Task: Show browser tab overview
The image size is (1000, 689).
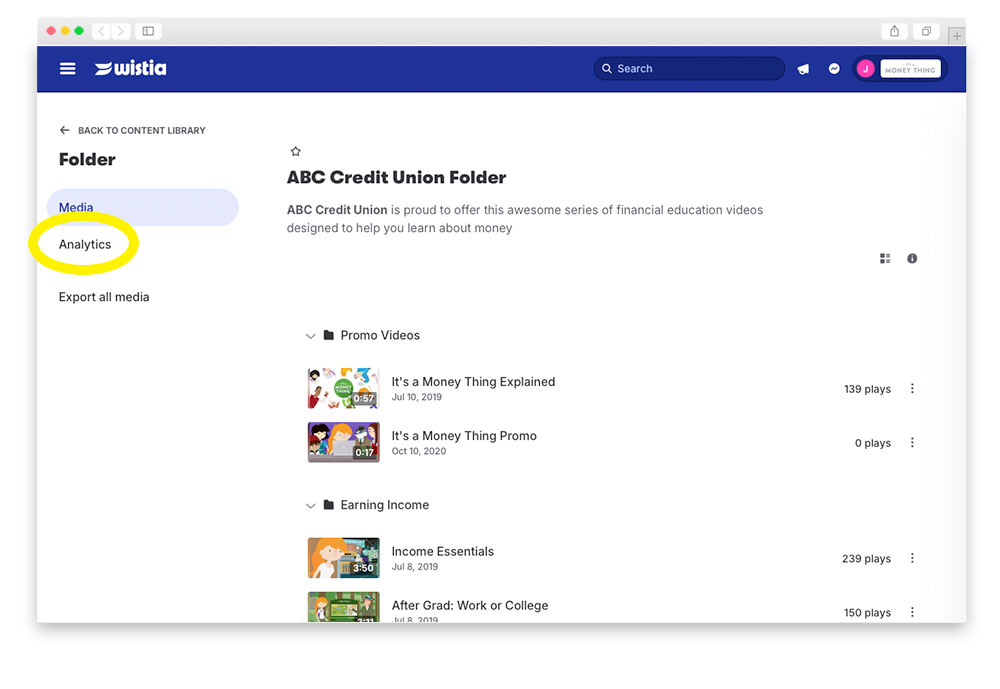Action: (x=927, y=31)
